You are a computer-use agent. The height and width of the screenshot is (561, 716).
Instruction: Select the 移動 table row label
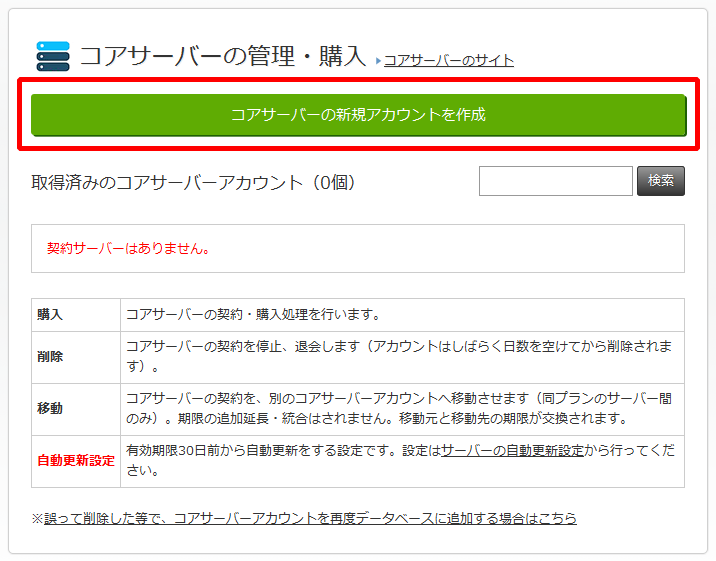pos(50,409)
